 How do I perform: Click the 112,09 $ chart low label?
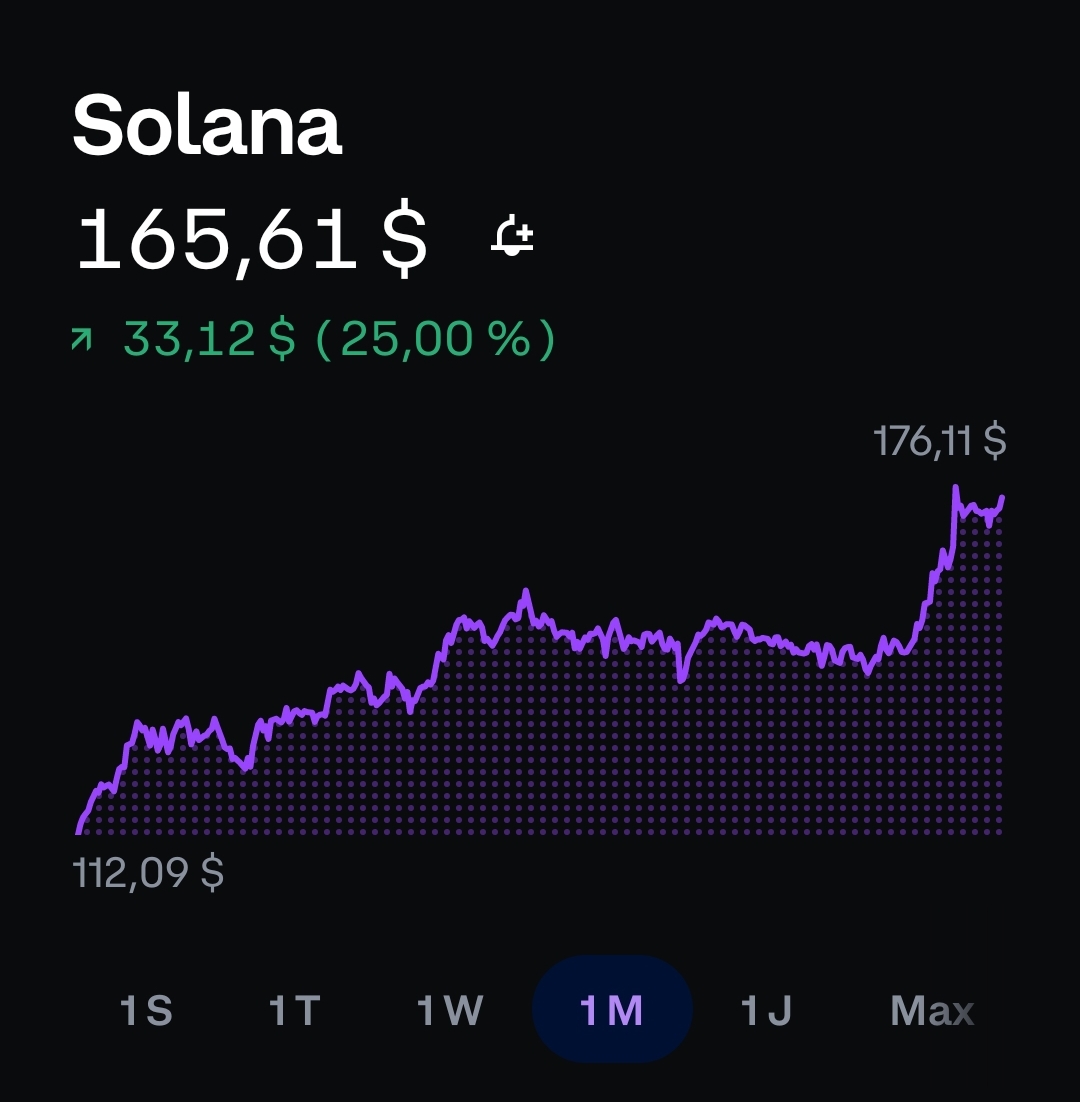tap(148, 873)
